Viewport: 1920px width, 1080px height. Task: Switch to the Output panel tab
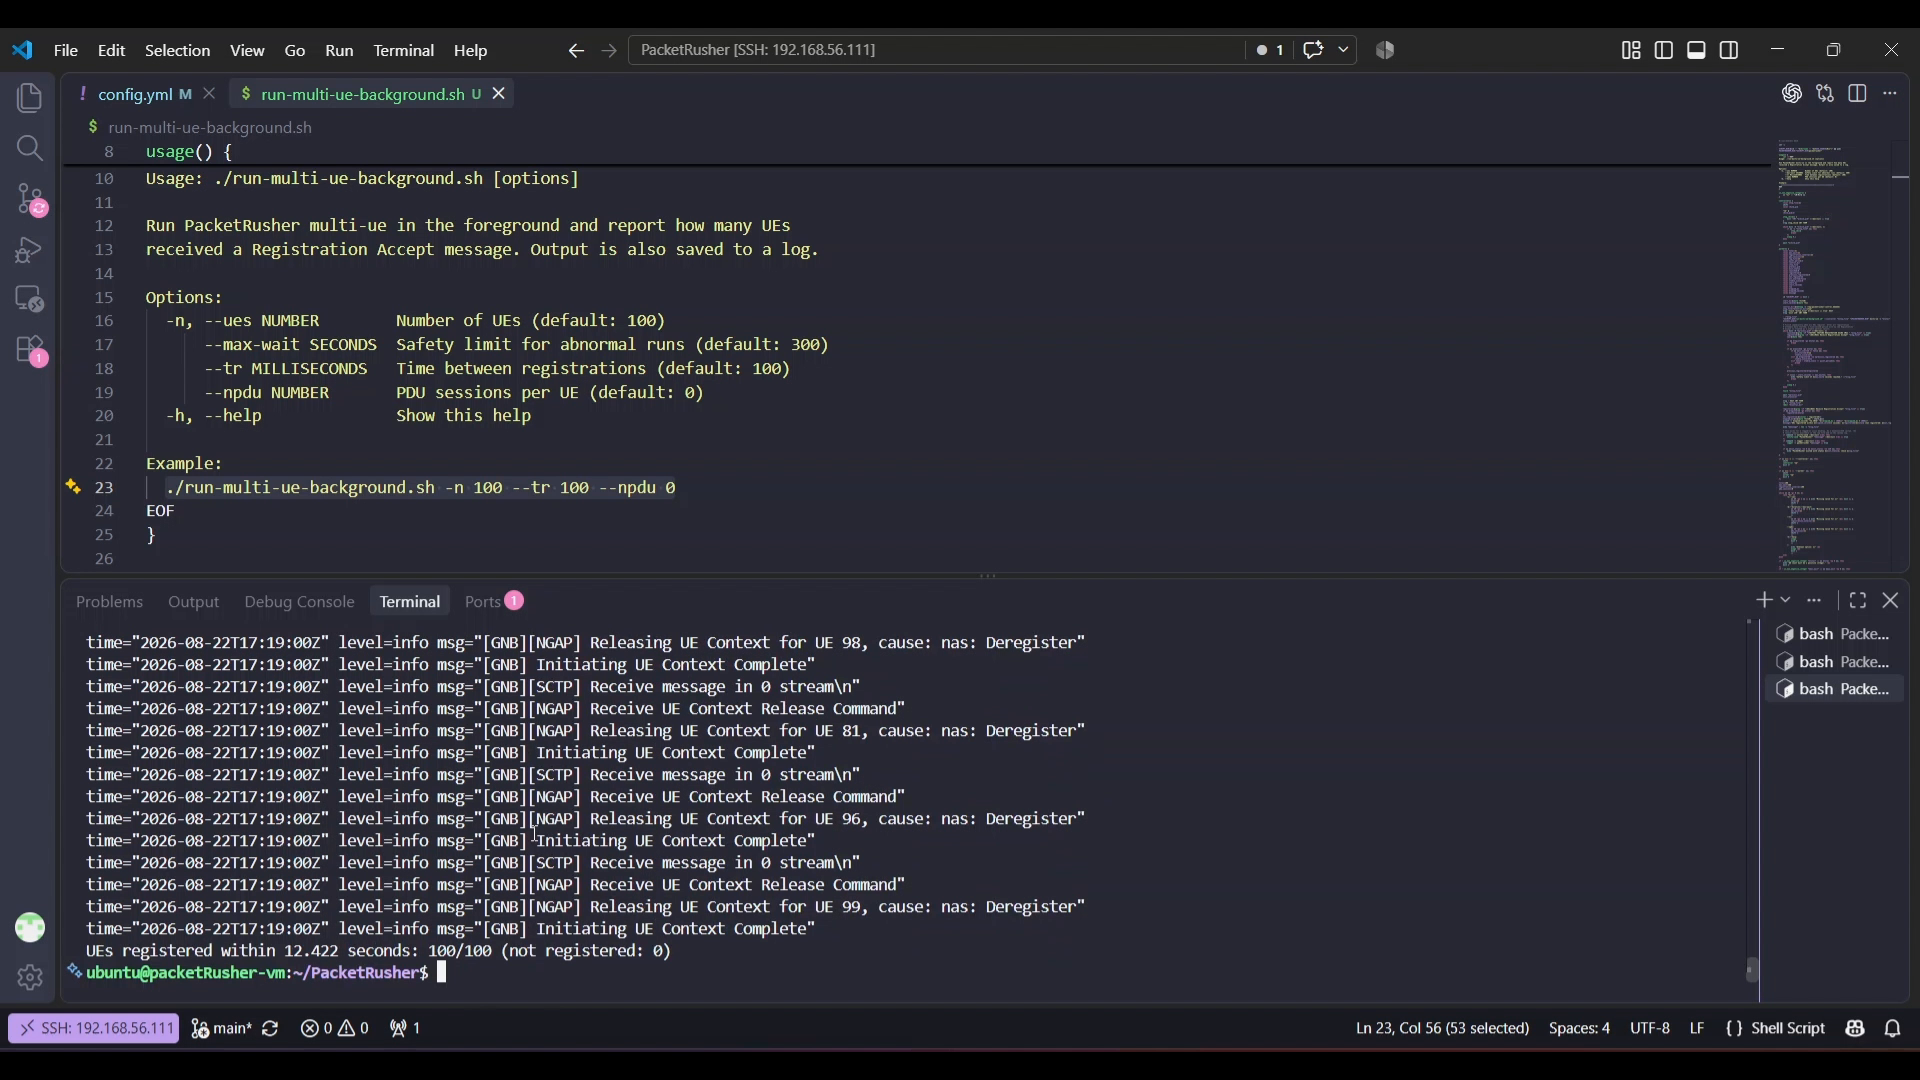[x=193, y=601]
